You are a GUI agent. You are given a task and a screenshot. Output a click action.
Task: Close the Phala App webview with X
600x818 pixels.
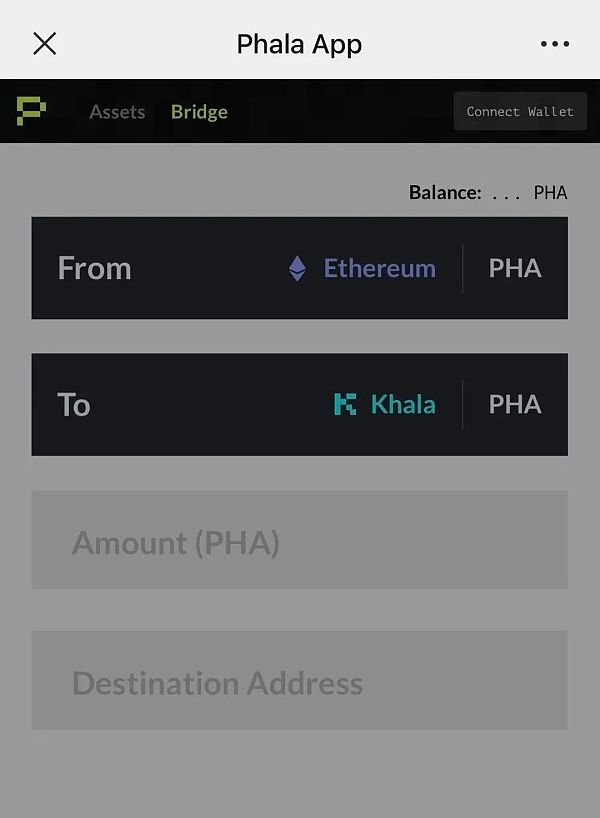[x=45, y=44]
